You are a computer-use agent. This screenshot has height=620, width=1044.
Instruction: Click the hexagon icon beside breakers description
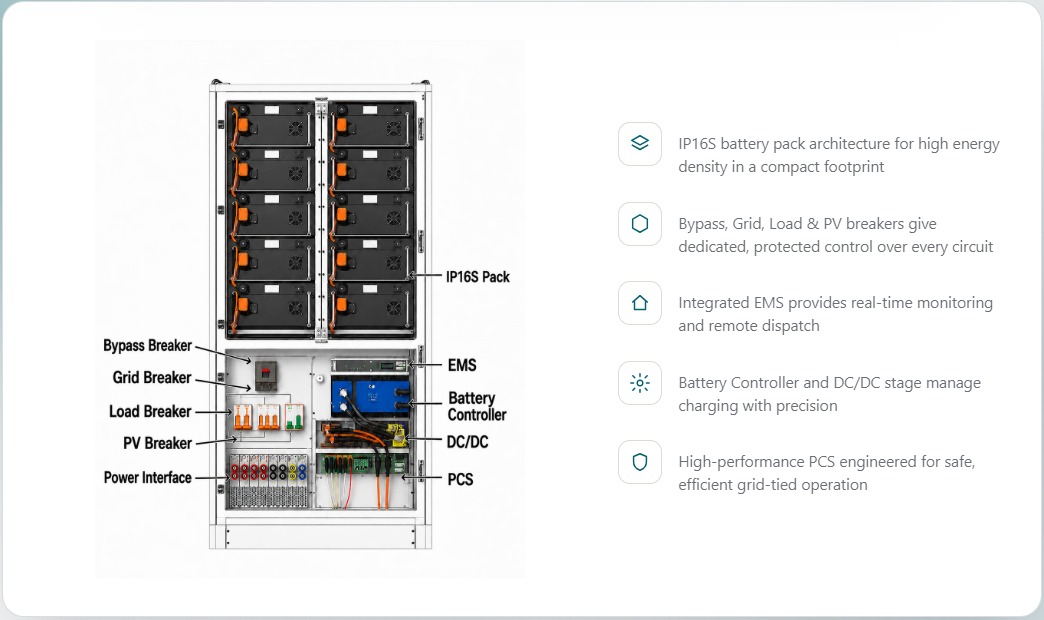640,224
